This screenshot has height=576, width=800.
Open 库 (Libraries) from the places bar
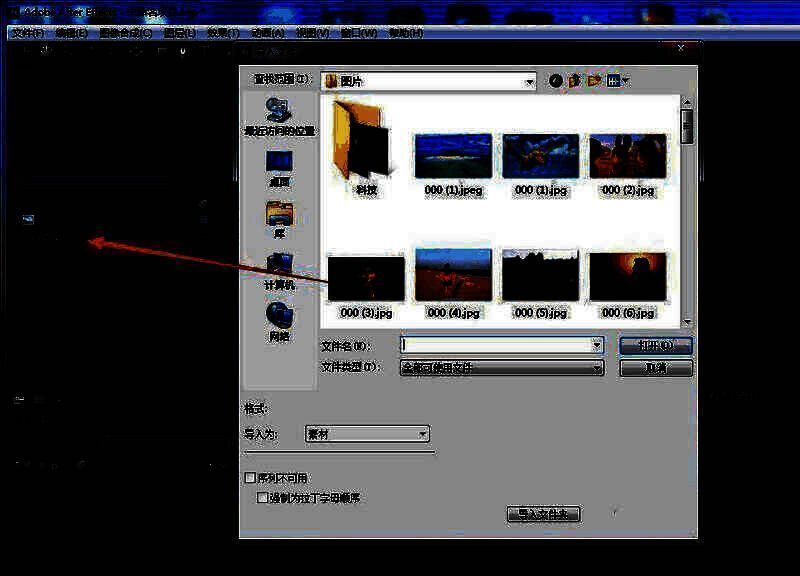pyautogui.click(x=279, y=217)
